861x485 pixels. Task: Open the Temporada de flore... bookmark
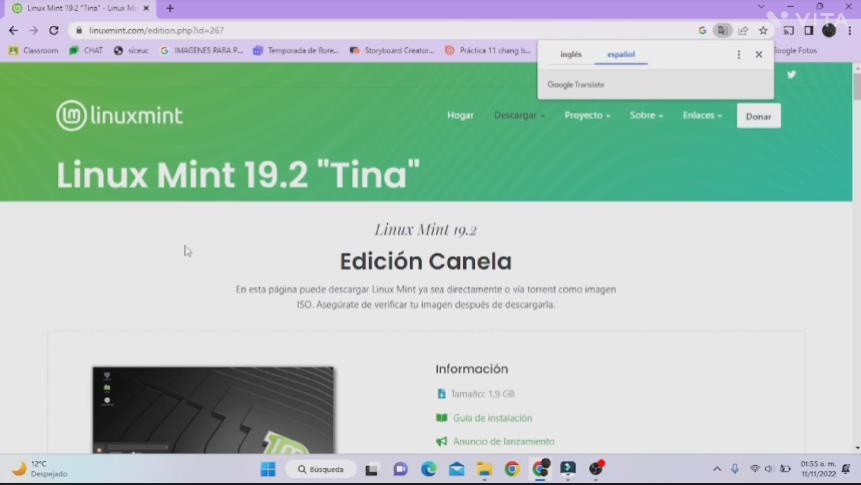(296, 51)
